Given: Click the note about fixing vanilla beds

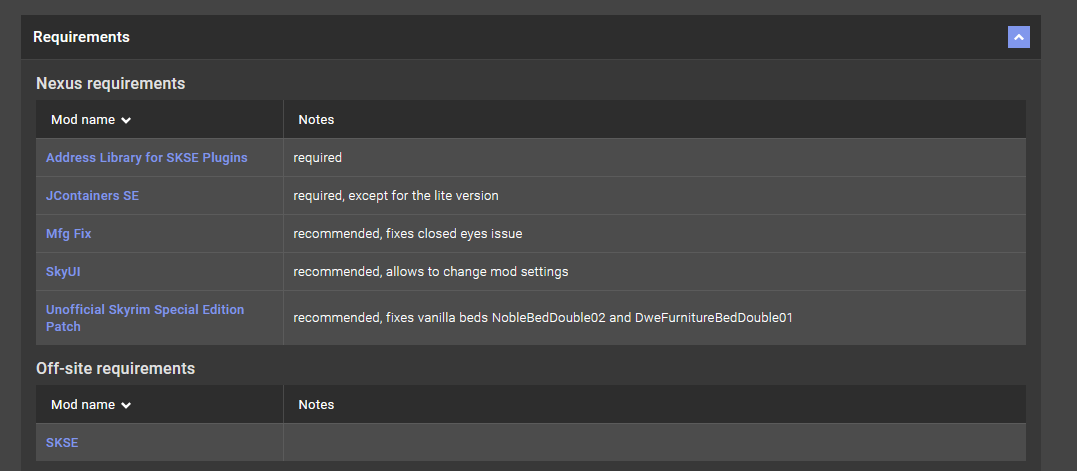Looking at the screenshot, I should click(542, 318).
